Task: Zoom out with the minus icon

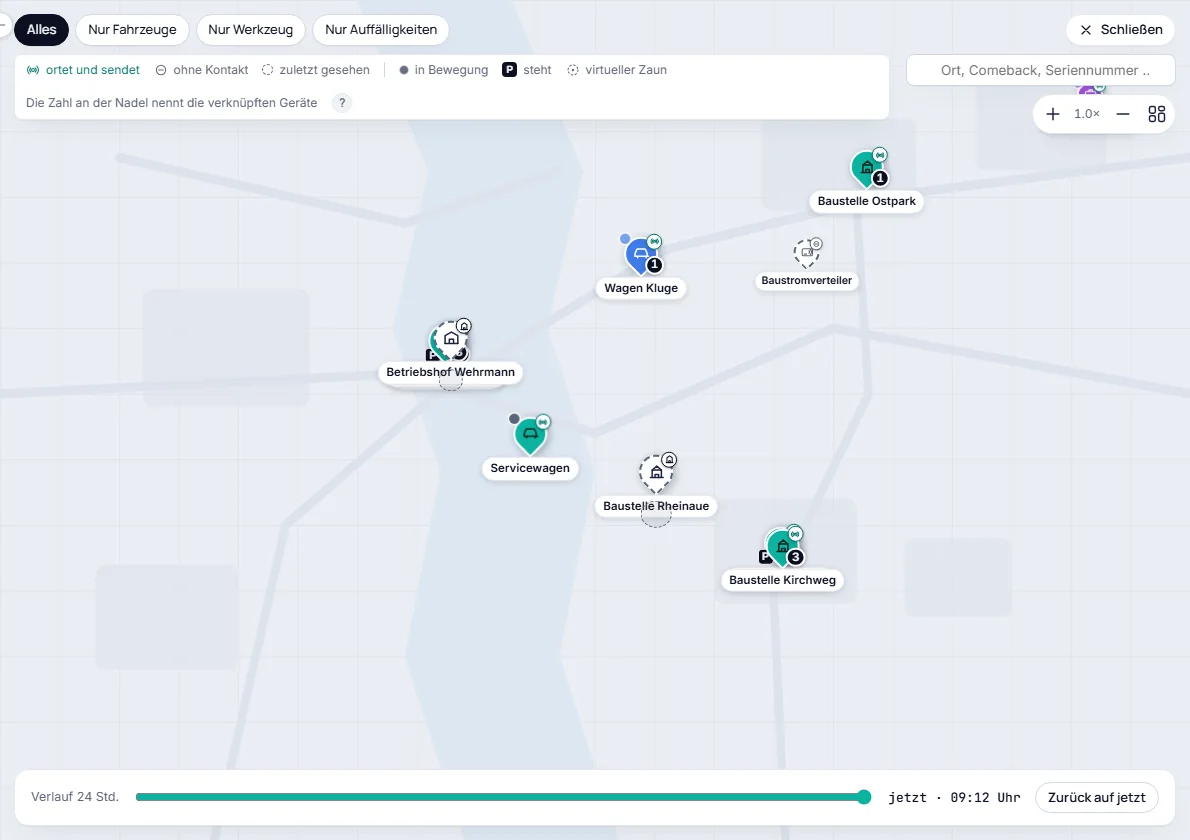Action: 1122,114
